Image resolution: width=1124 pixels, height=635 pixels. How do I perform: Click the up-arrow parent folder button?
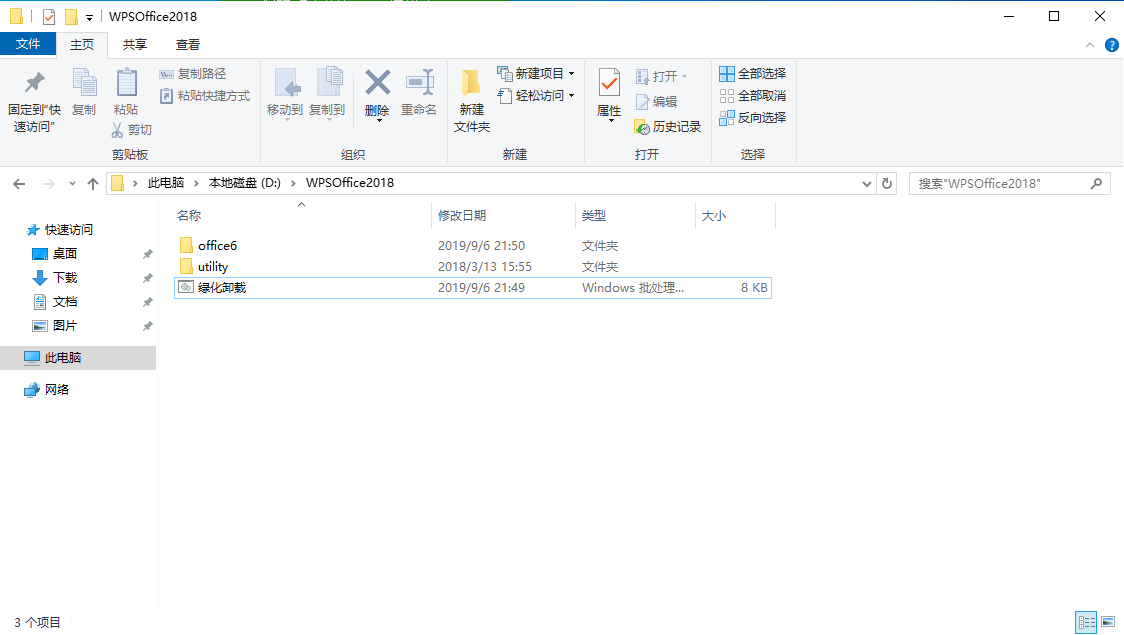coord(93,183)
